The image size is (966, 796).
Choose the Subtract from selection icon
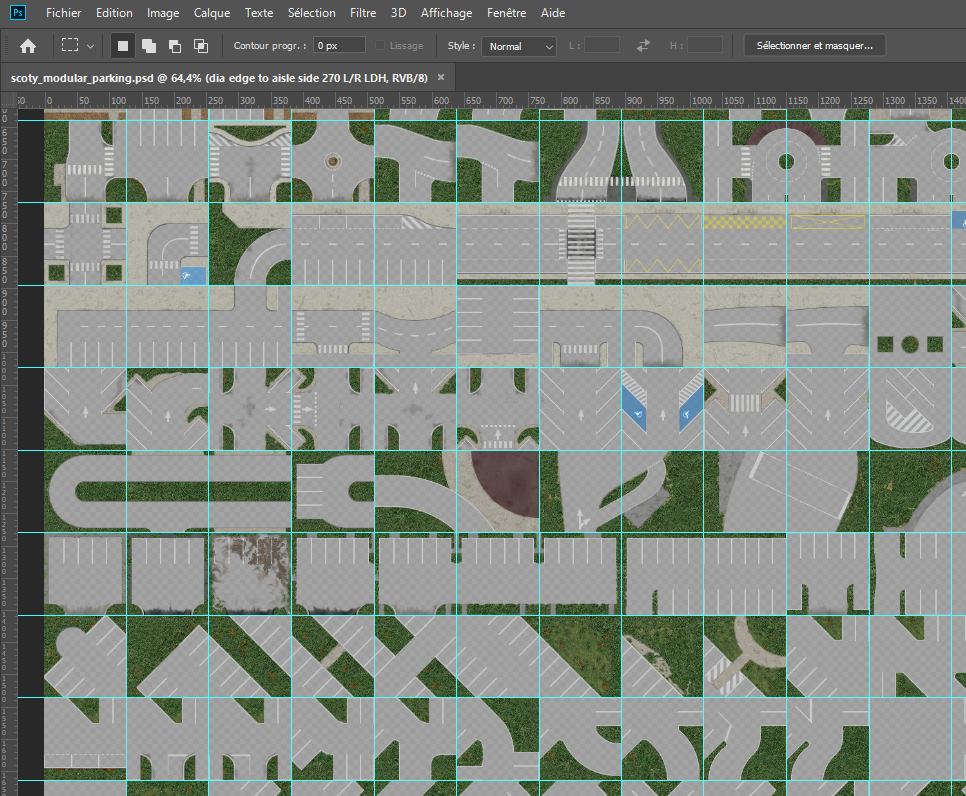175,46
